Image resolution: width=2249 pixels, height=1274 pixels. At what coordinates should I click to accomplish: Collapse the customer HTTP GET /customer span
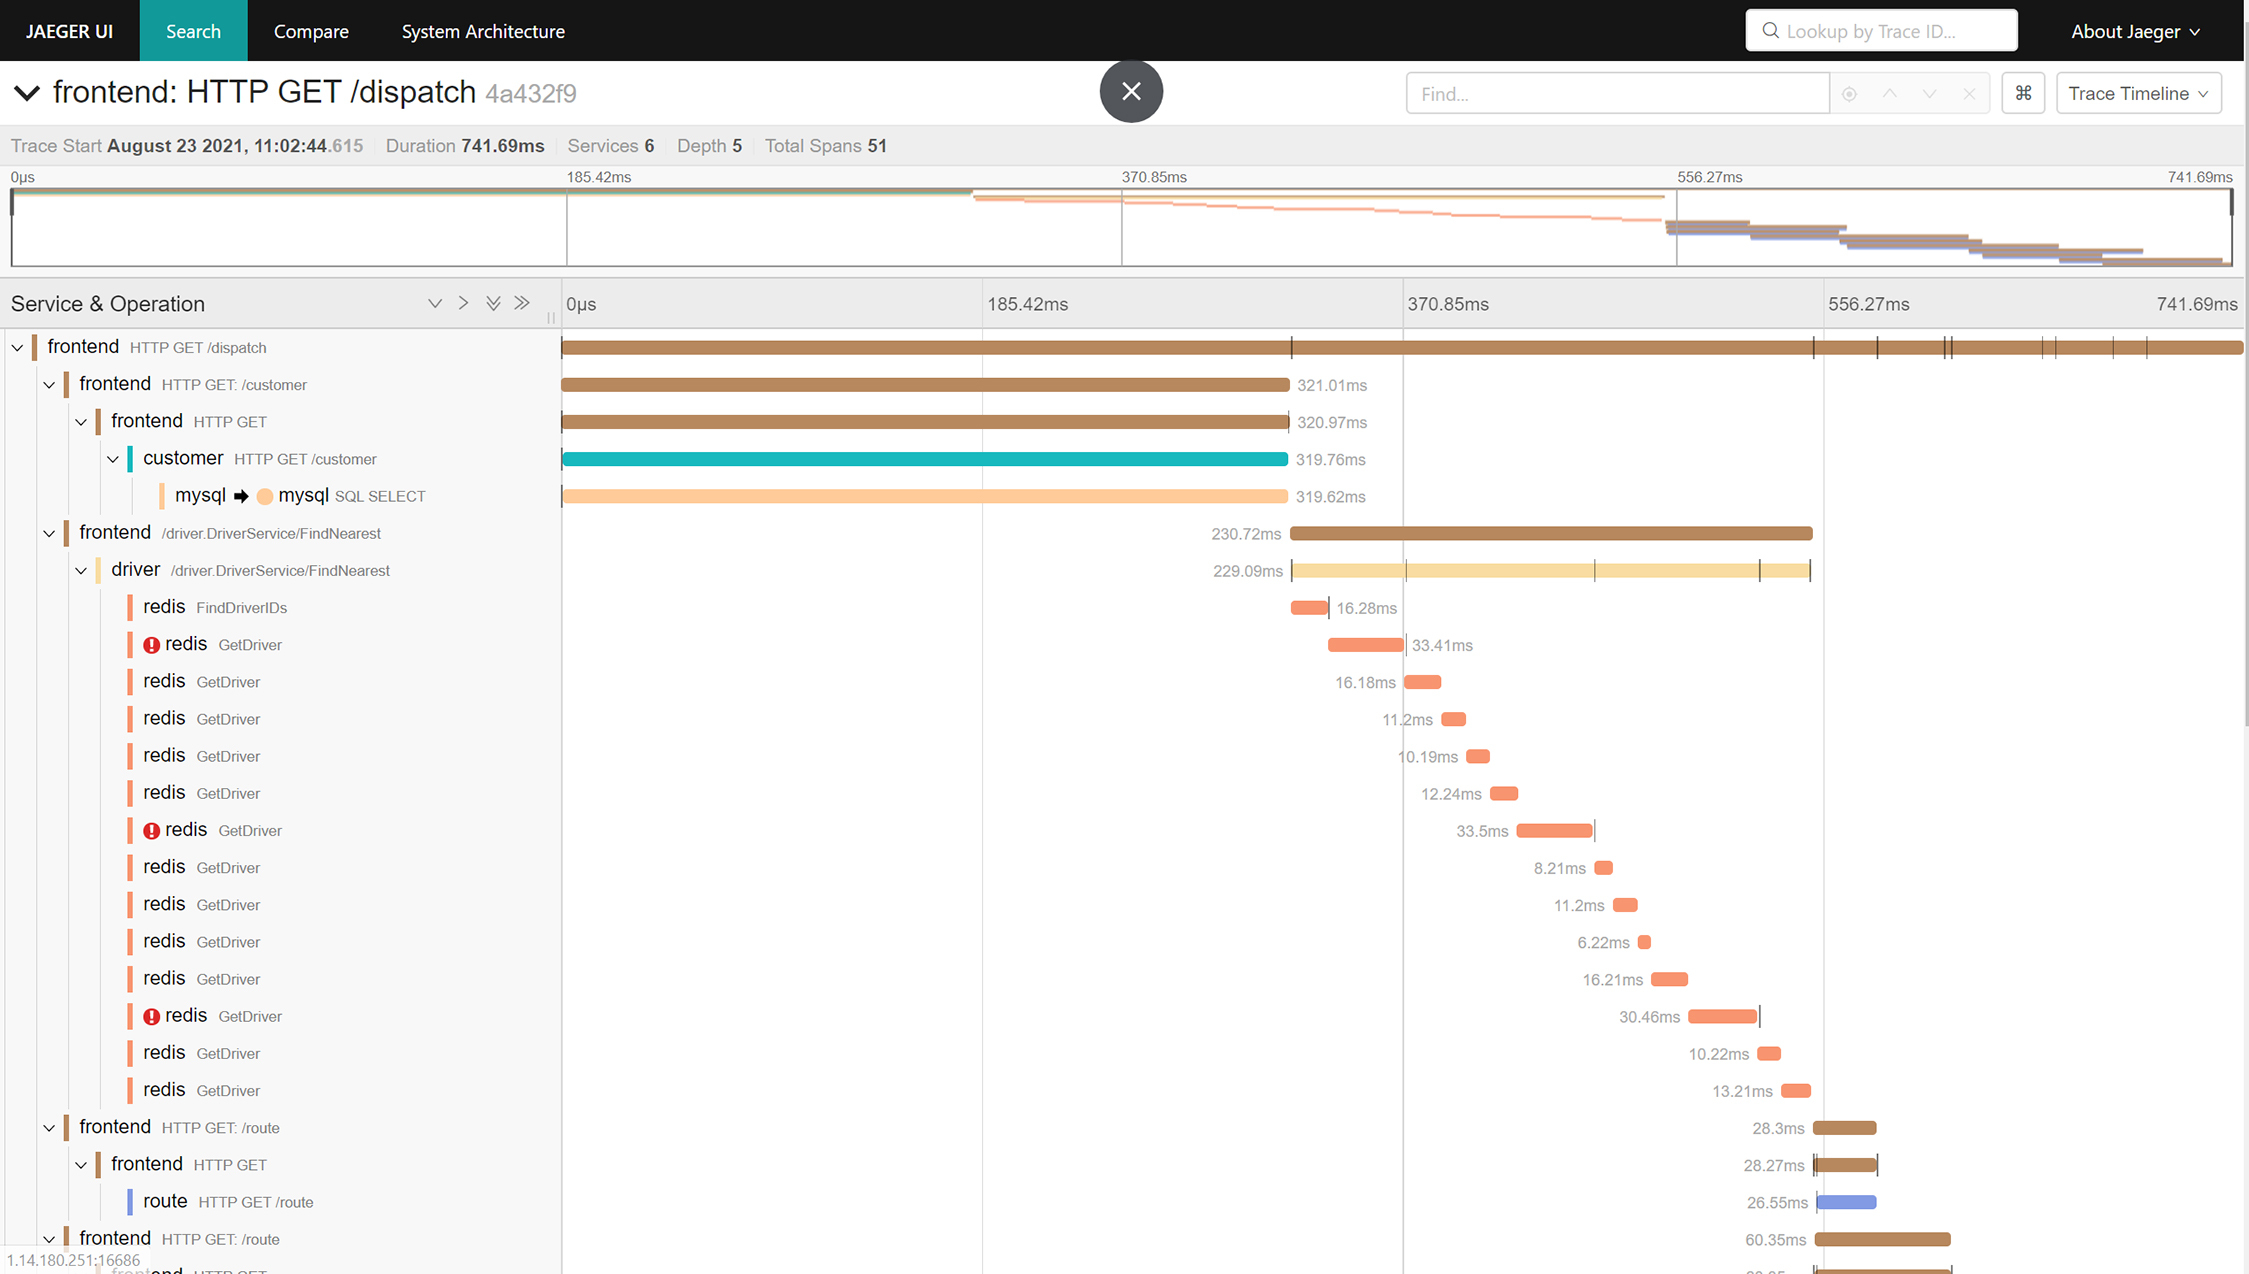(113, 459)
